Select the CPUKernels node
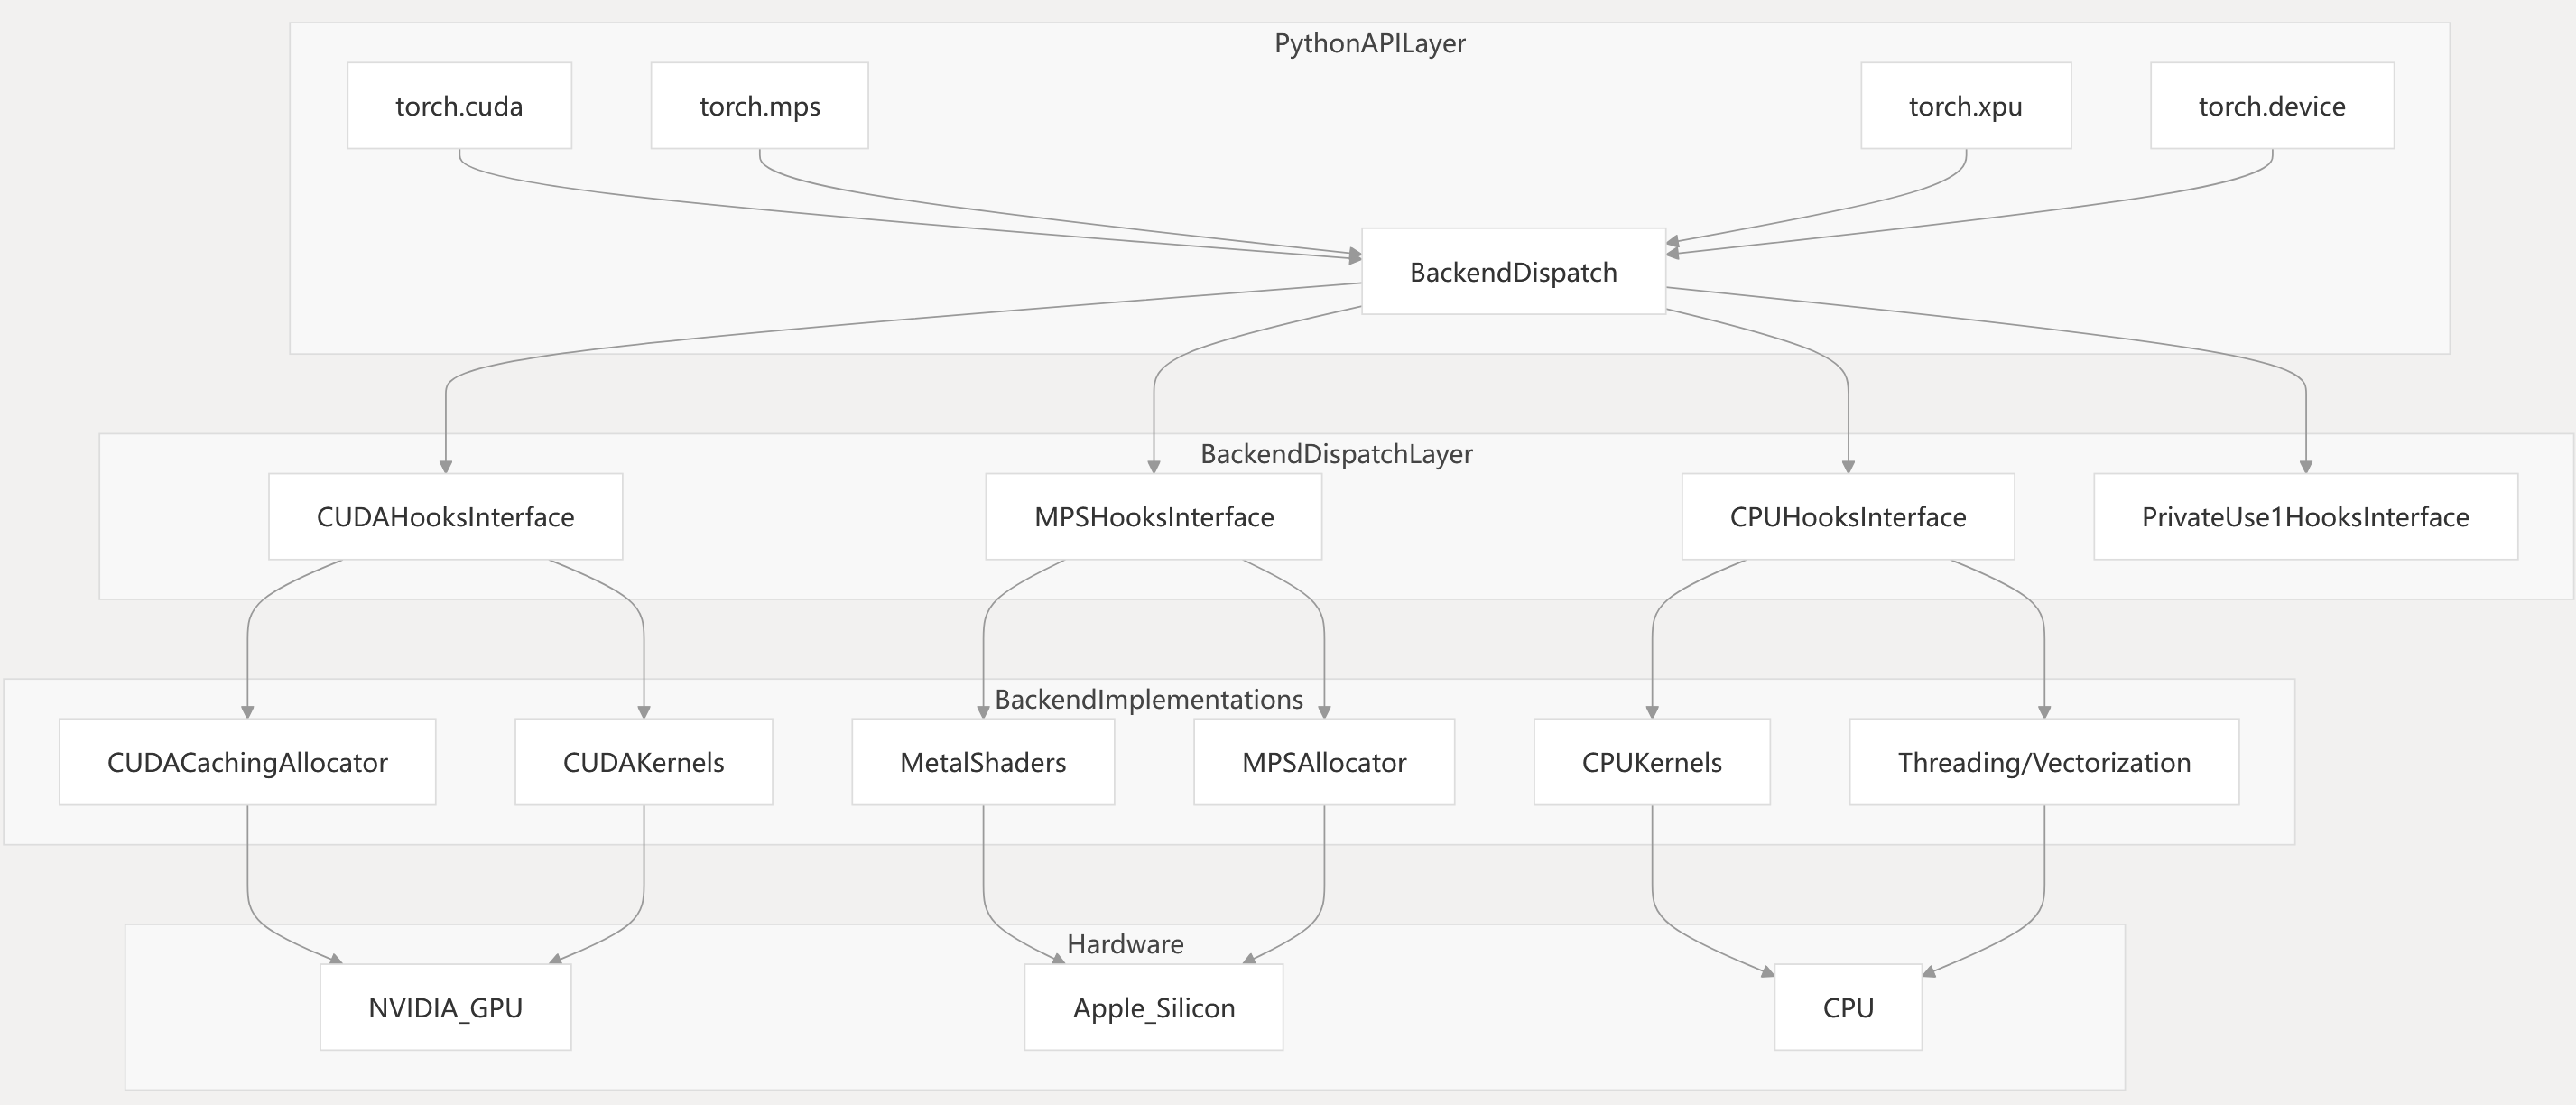 [1651, 762]
